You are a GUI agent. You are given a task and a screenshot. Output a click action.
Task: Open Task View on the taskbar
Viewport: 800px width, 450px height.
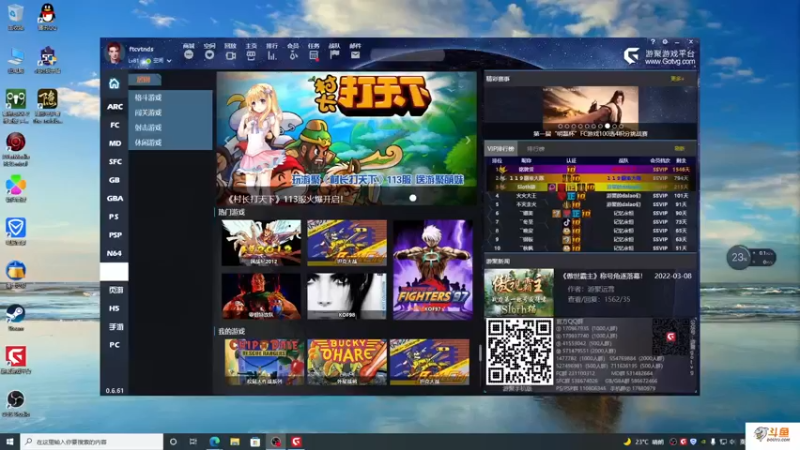(x=193, y=441)
